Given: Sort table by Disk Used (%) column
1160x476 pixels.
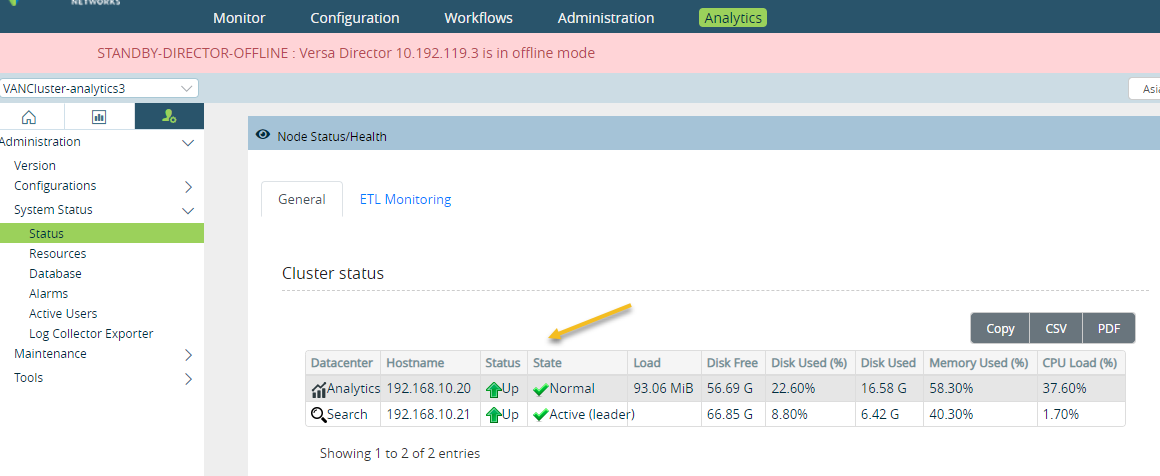Looking at the screenshot, I should pyautogui.click(x=810, y=363).
